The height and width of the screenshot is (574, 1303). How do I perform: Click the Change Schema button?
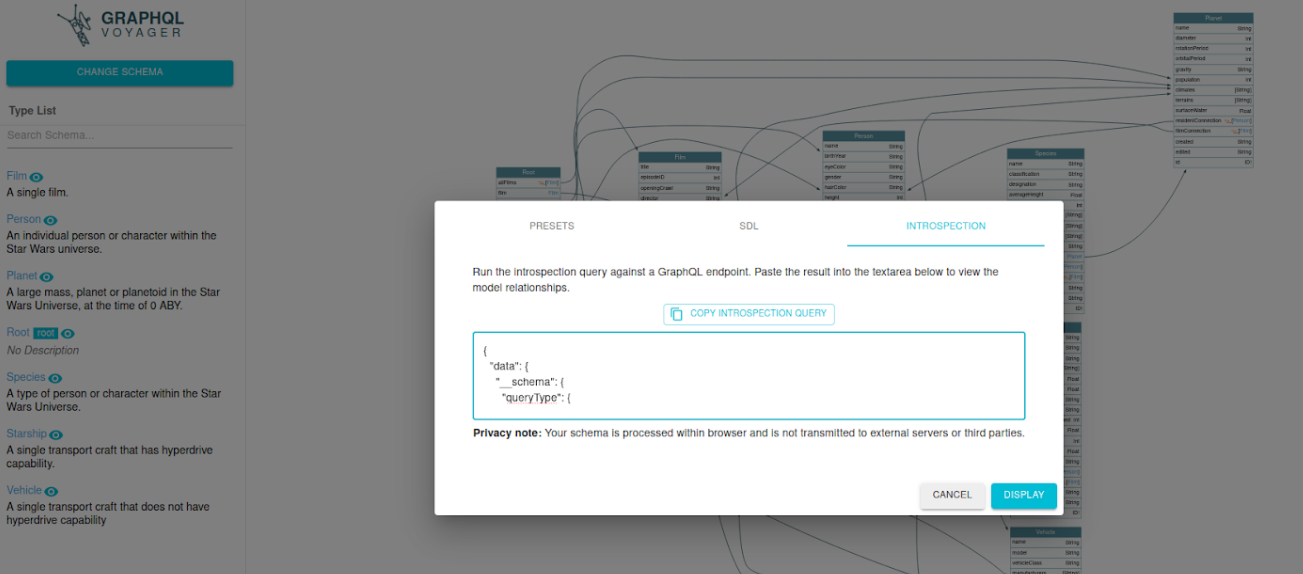pos(120,72)
